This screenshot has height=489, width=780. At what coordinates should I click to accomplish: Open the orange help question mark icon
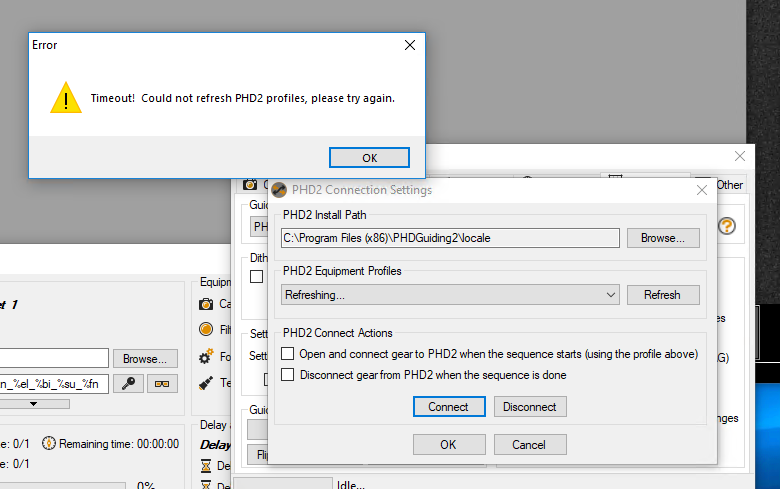tap(727, 226)
